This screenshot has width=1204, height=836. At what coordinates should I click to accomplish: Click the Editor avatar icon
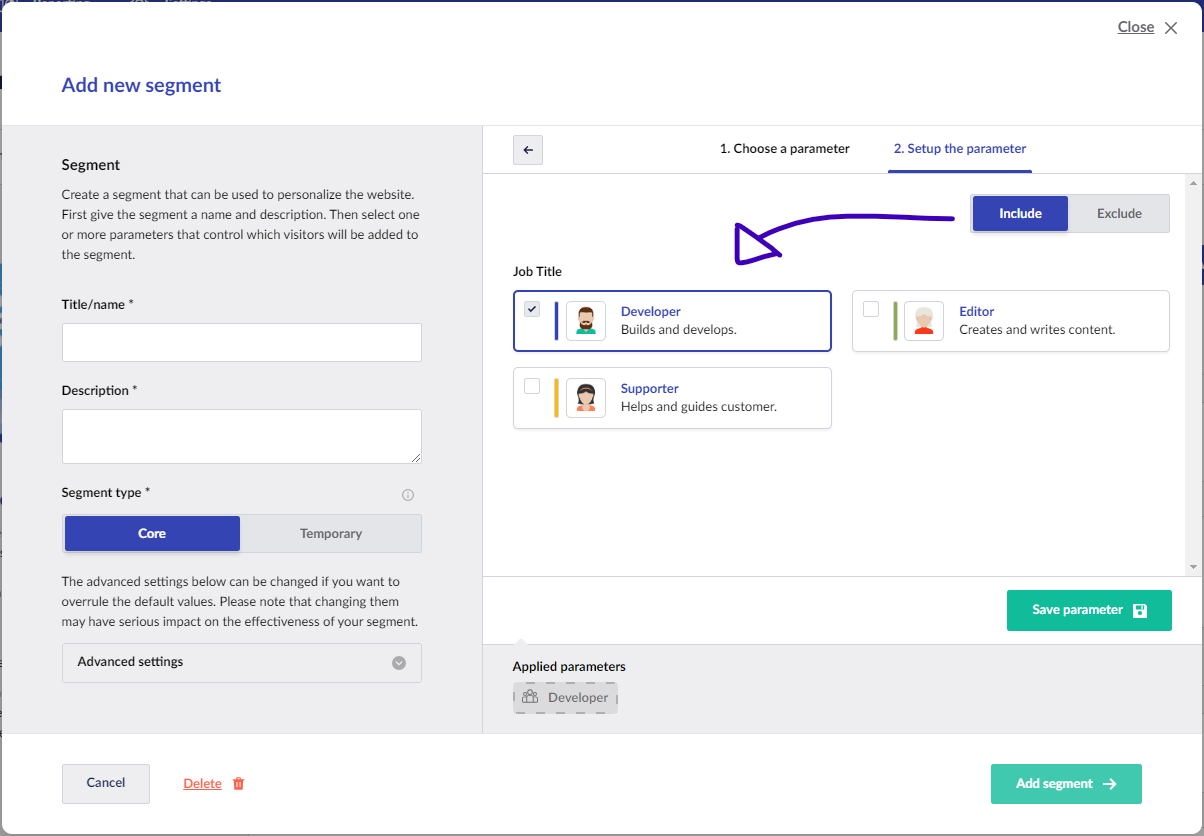click(924, 321)
